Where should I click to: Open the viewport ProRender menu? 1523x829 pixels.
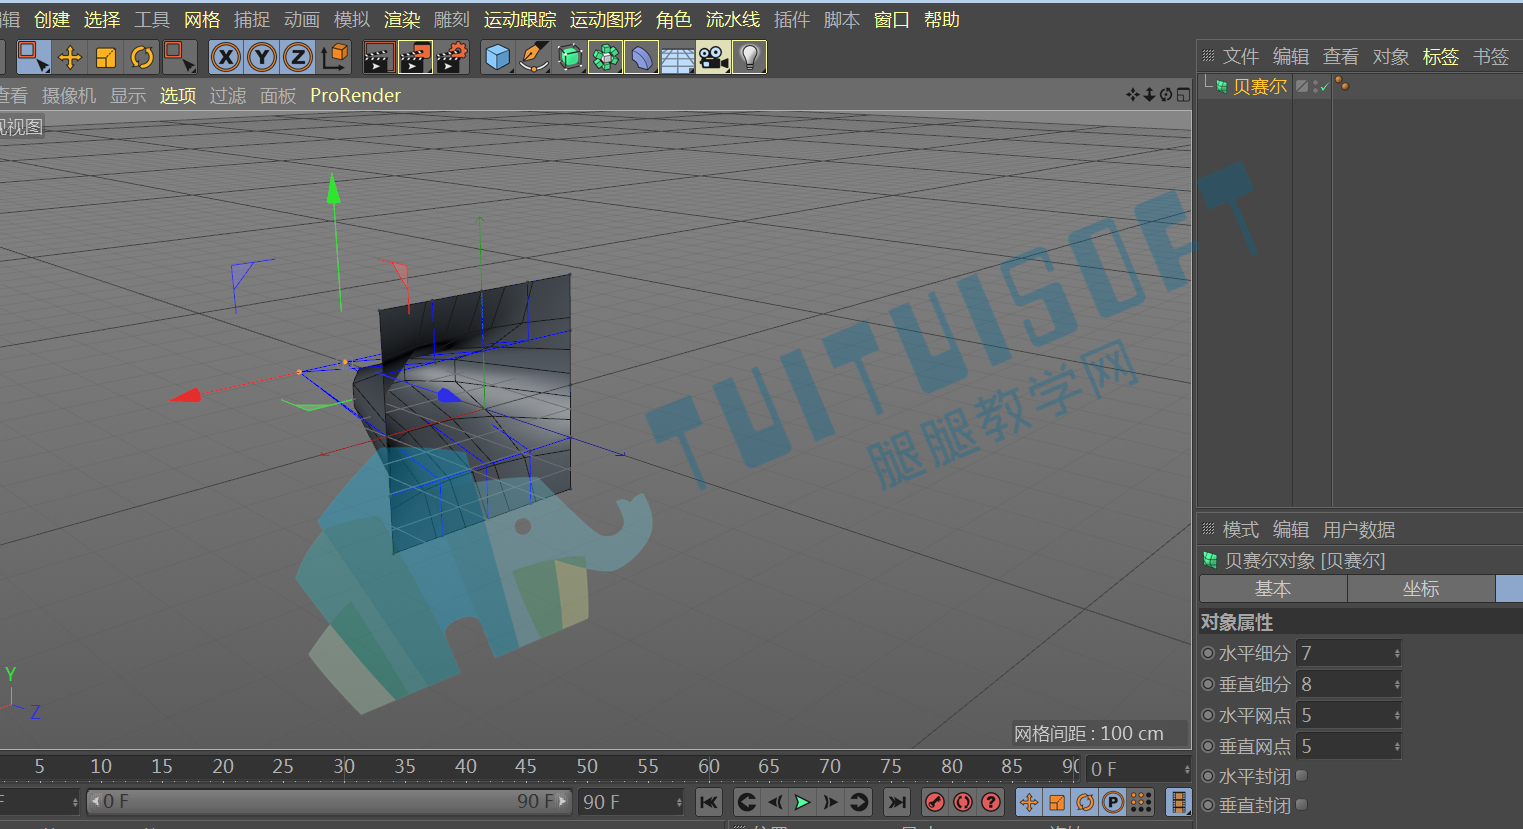[355, 95]
